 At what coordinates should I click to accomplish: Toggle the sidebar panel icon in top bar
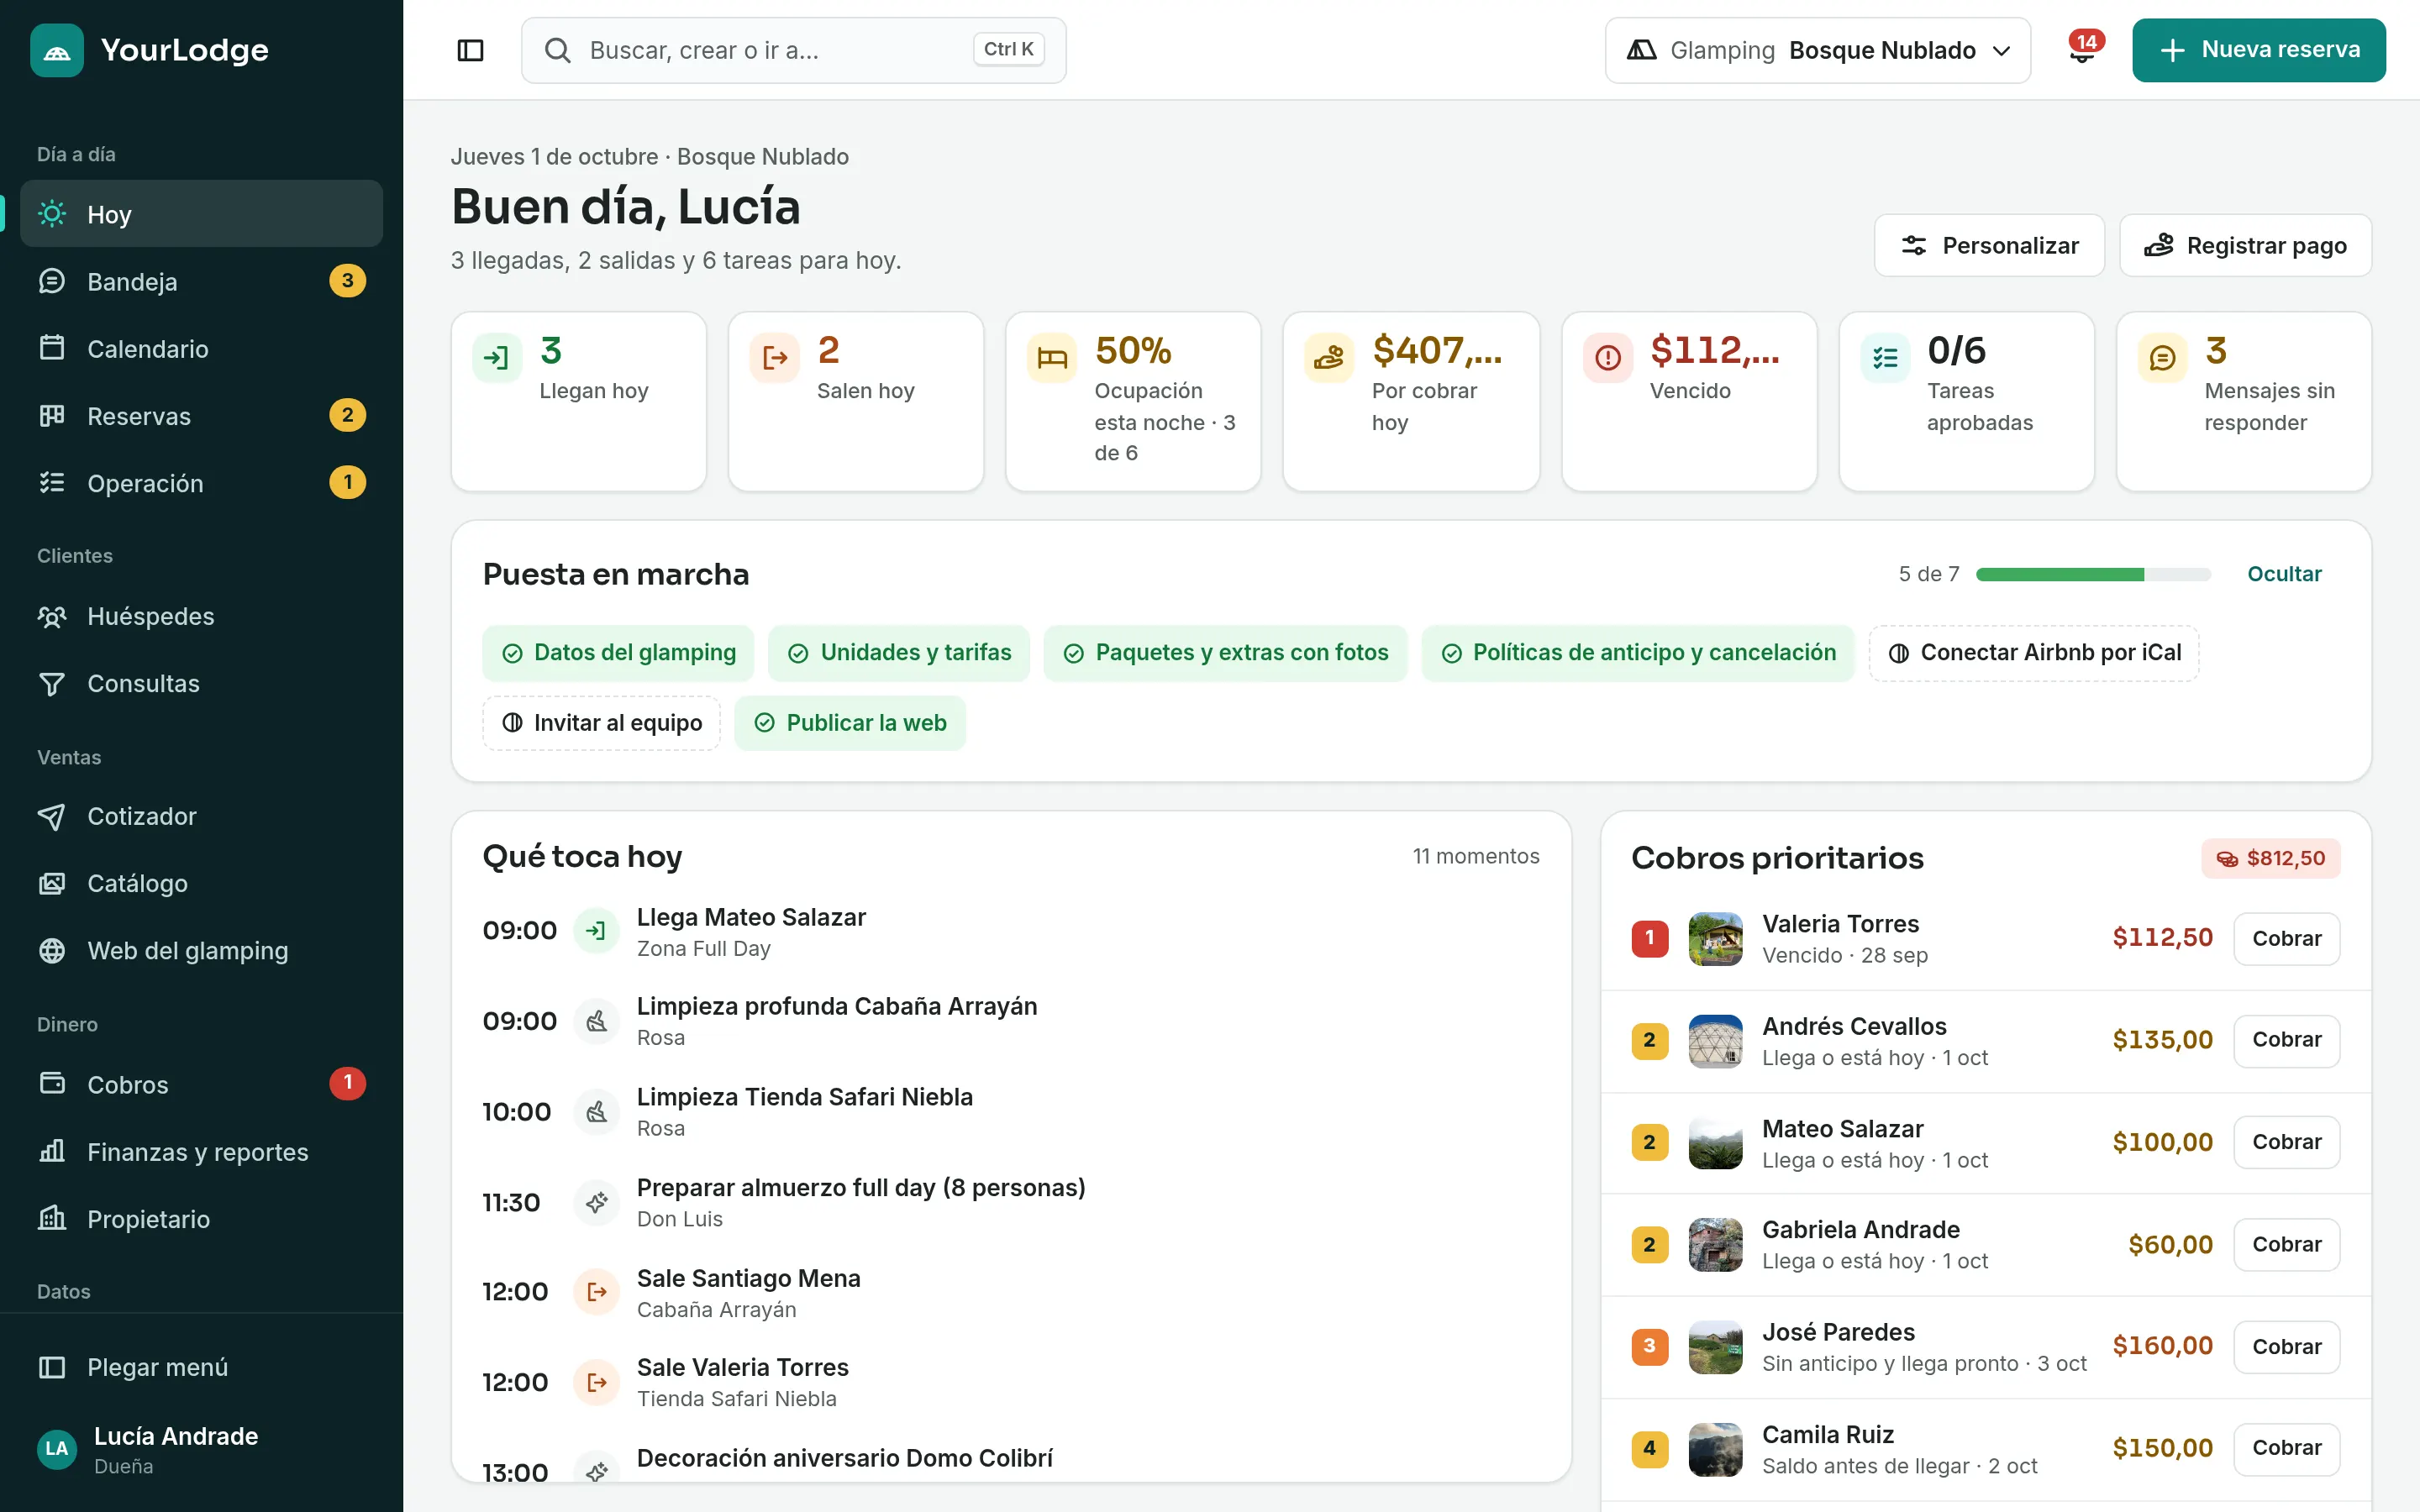(x=470, y=50)
